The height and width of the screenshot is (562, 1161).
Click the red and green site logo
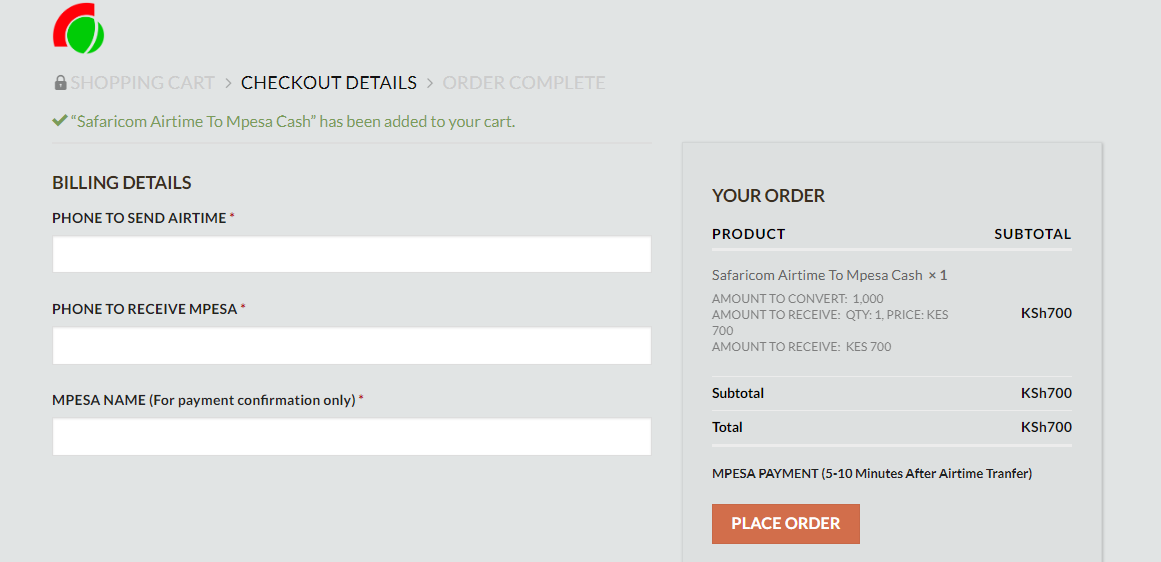[x=78, y=29]
